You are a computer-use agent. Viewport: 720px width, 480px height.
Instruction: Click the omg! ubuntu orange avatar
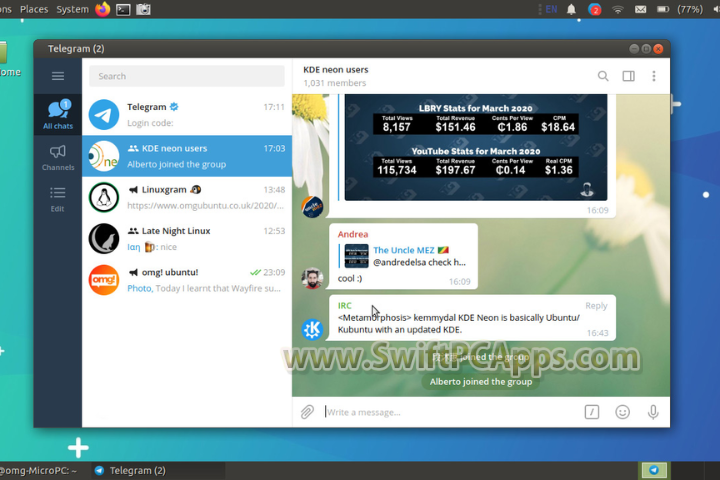104,280
